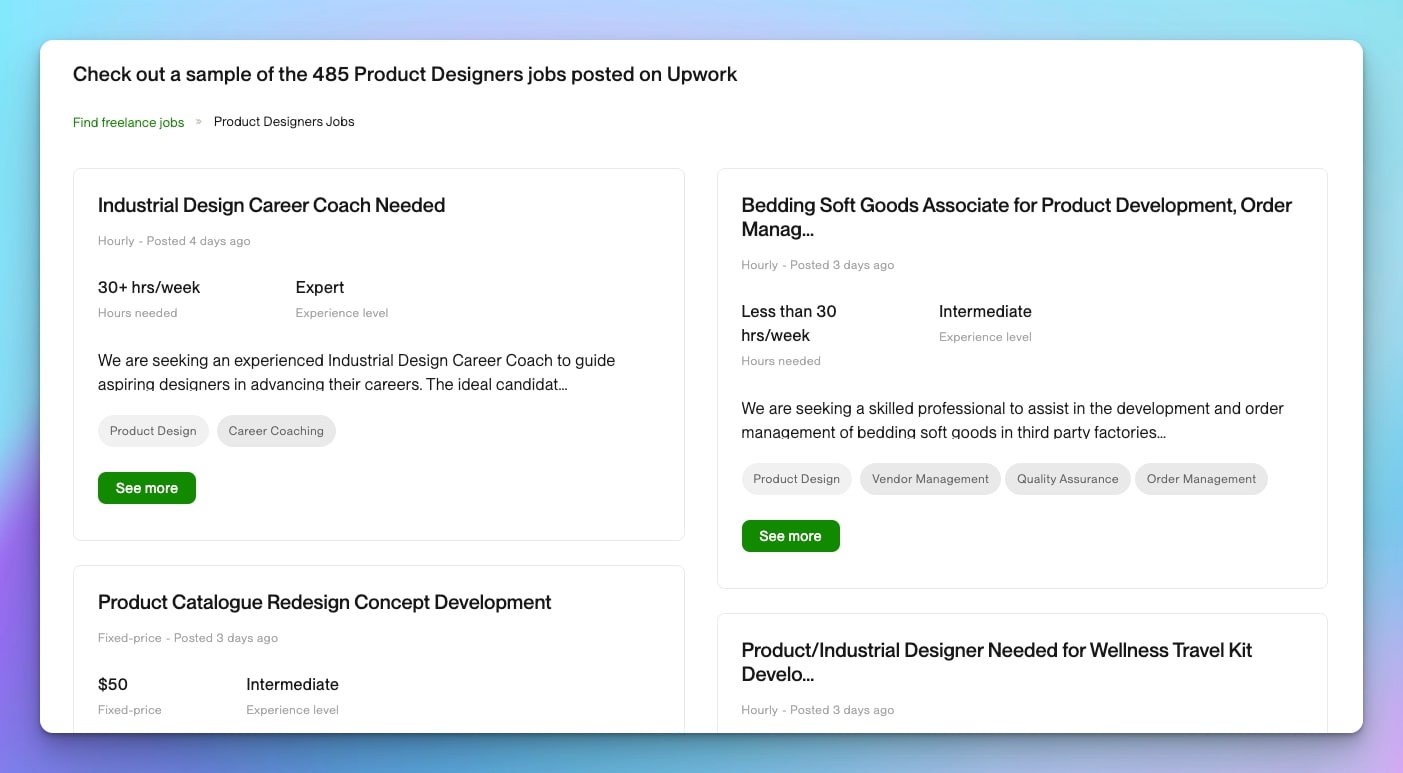Click the bedding soft goods job description text
1403x773 pixels.
(1012, 420)
